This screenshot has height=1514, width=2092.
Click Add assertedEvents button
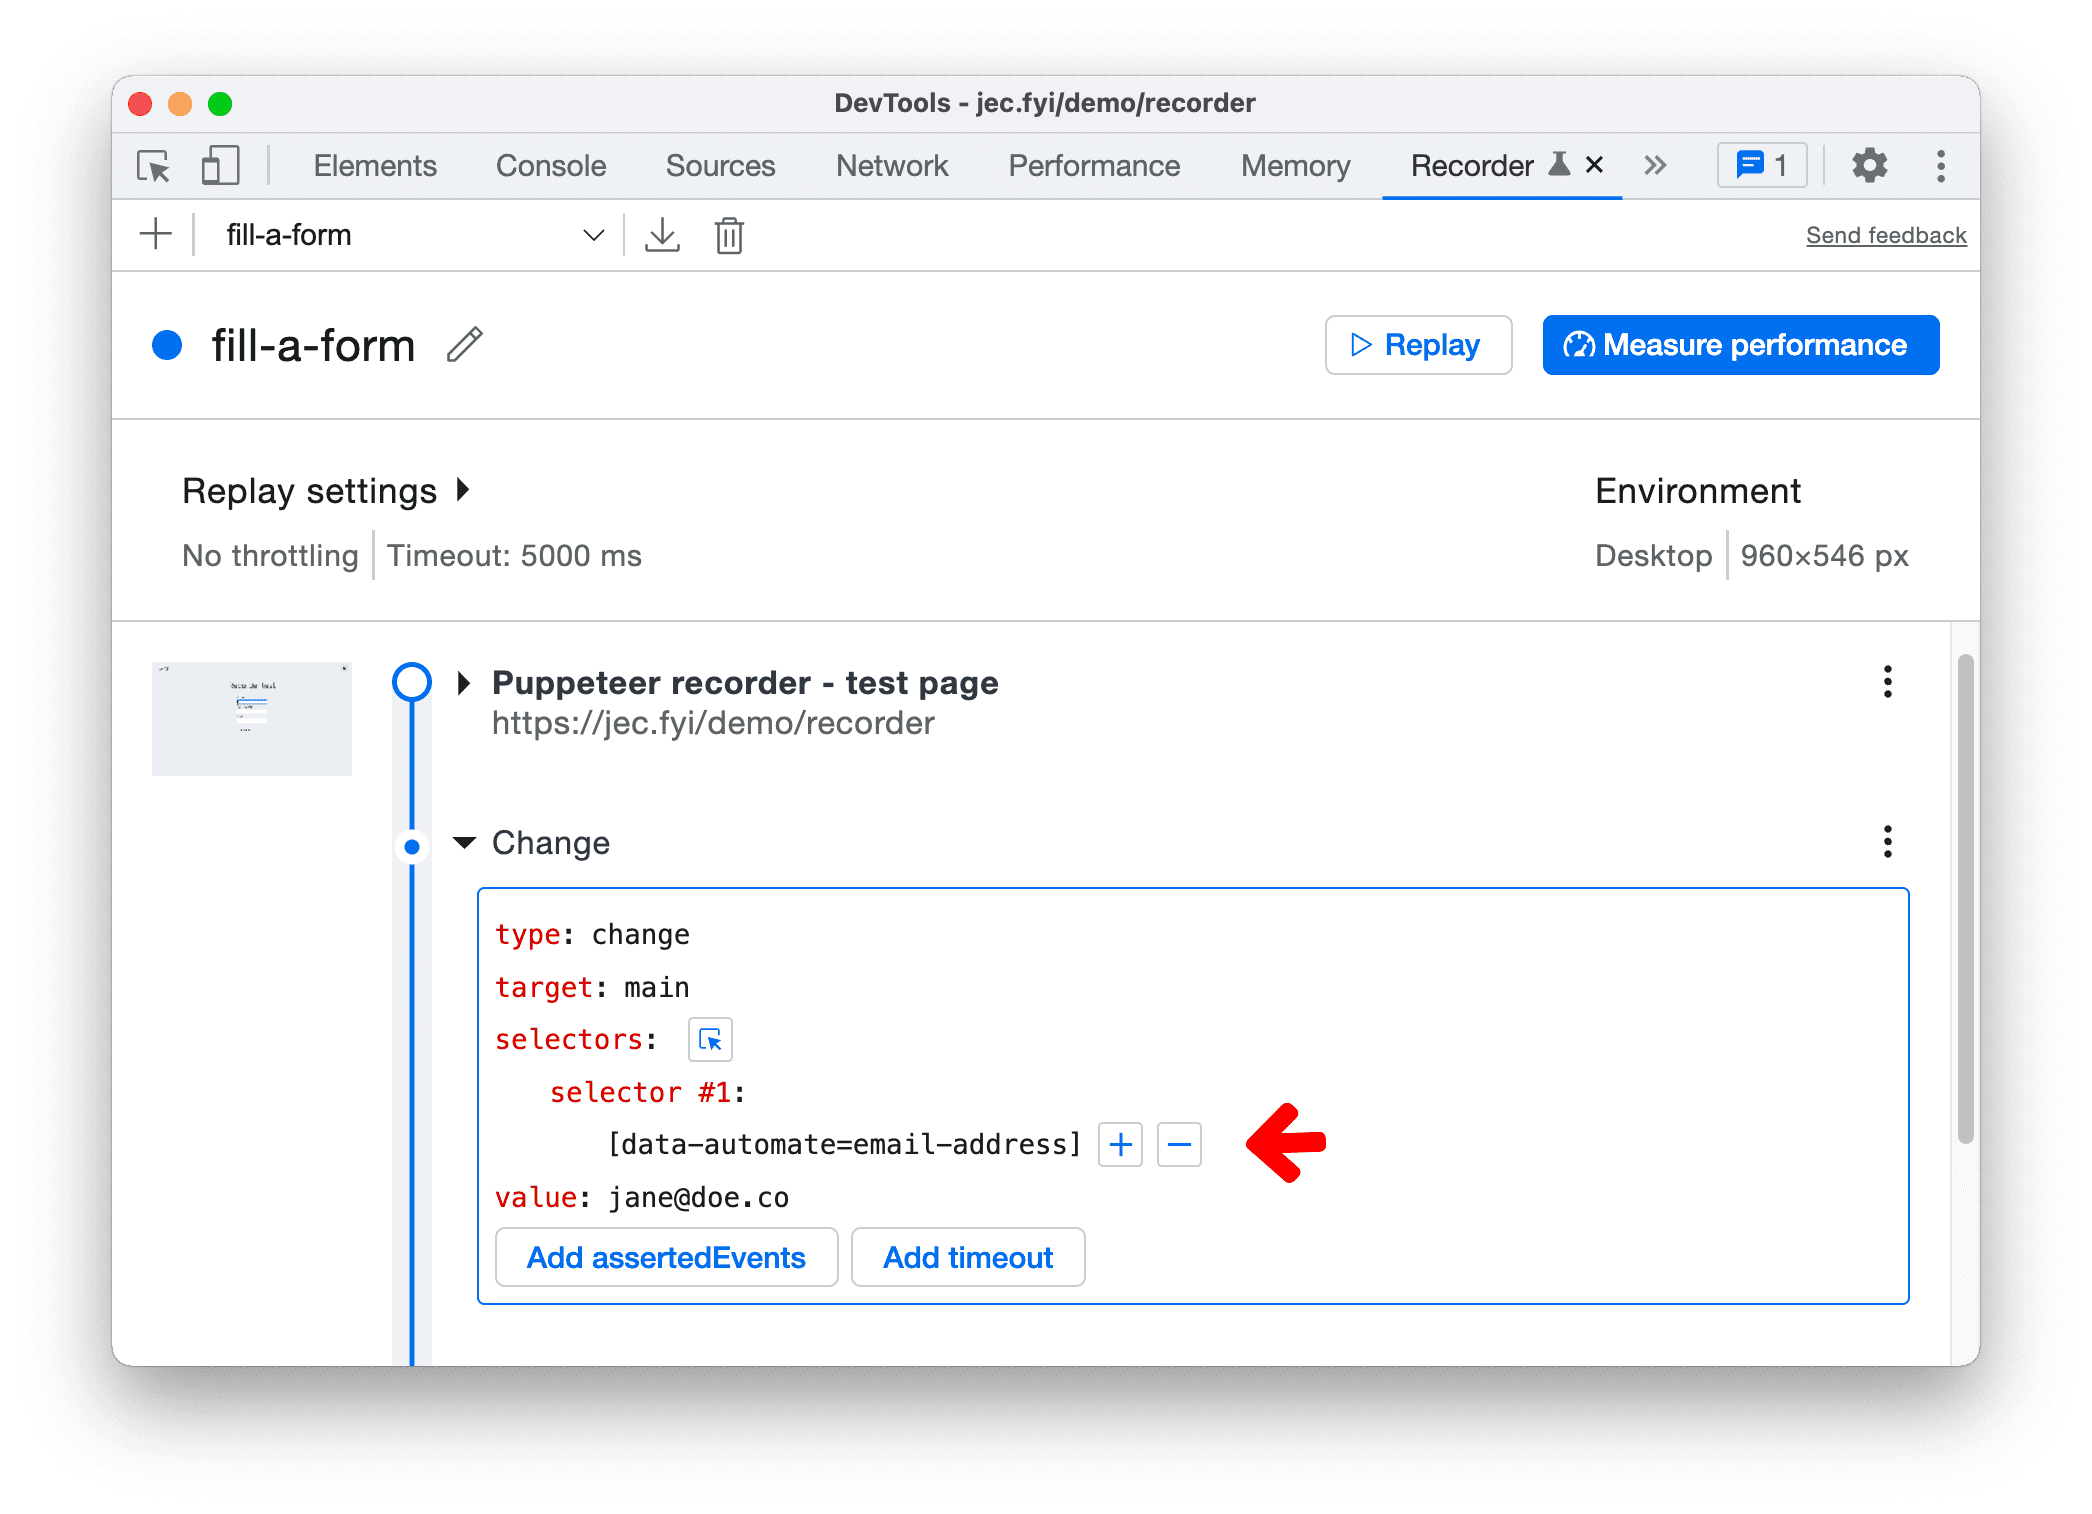click(663, 1256)
